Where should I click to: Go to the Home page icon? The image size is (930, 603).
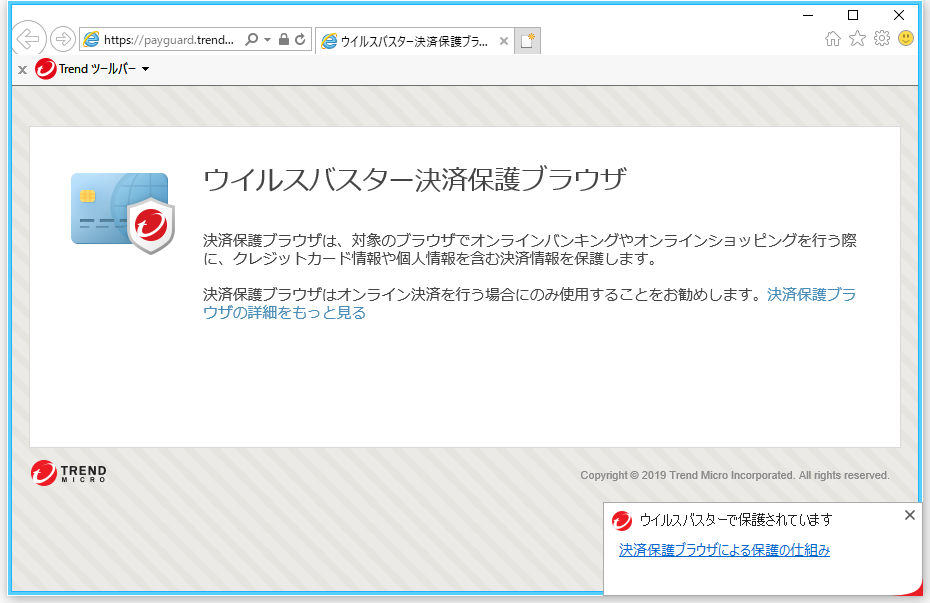coord(833,39)
